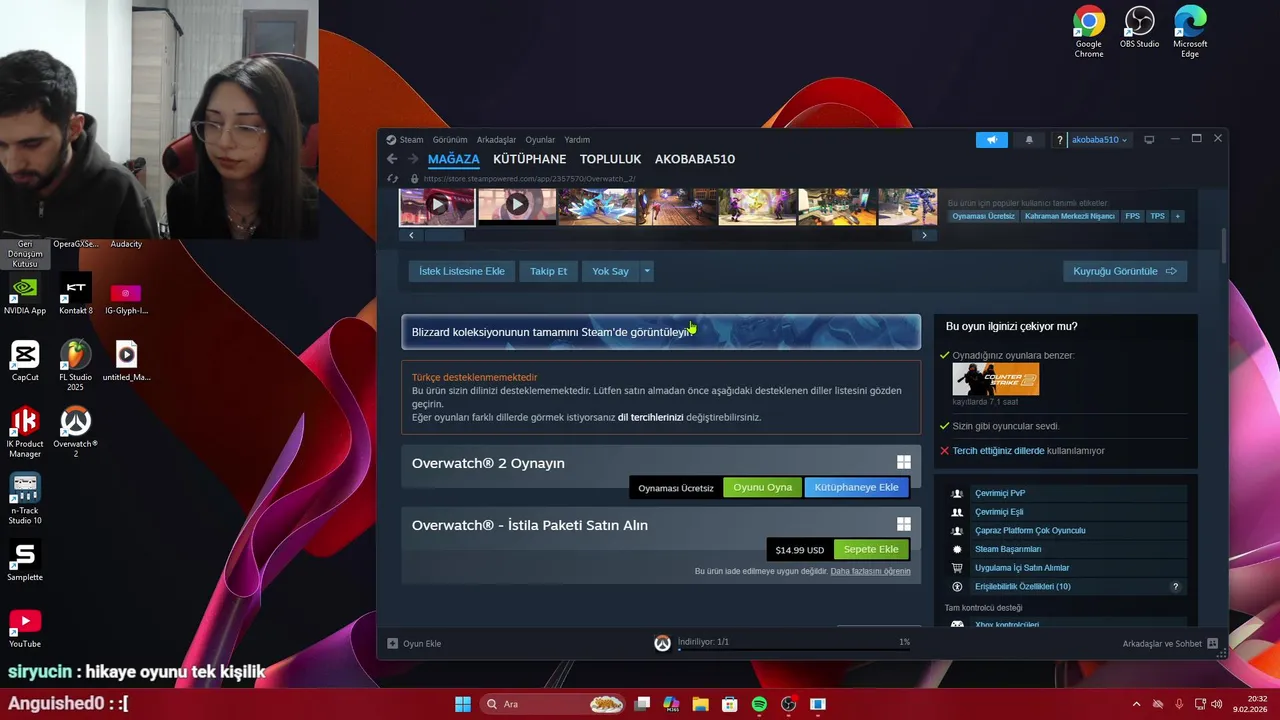Expand the Yok Say dropdown arrow
This screenshot has height=720, width=1280.
[x=647, y=271]
